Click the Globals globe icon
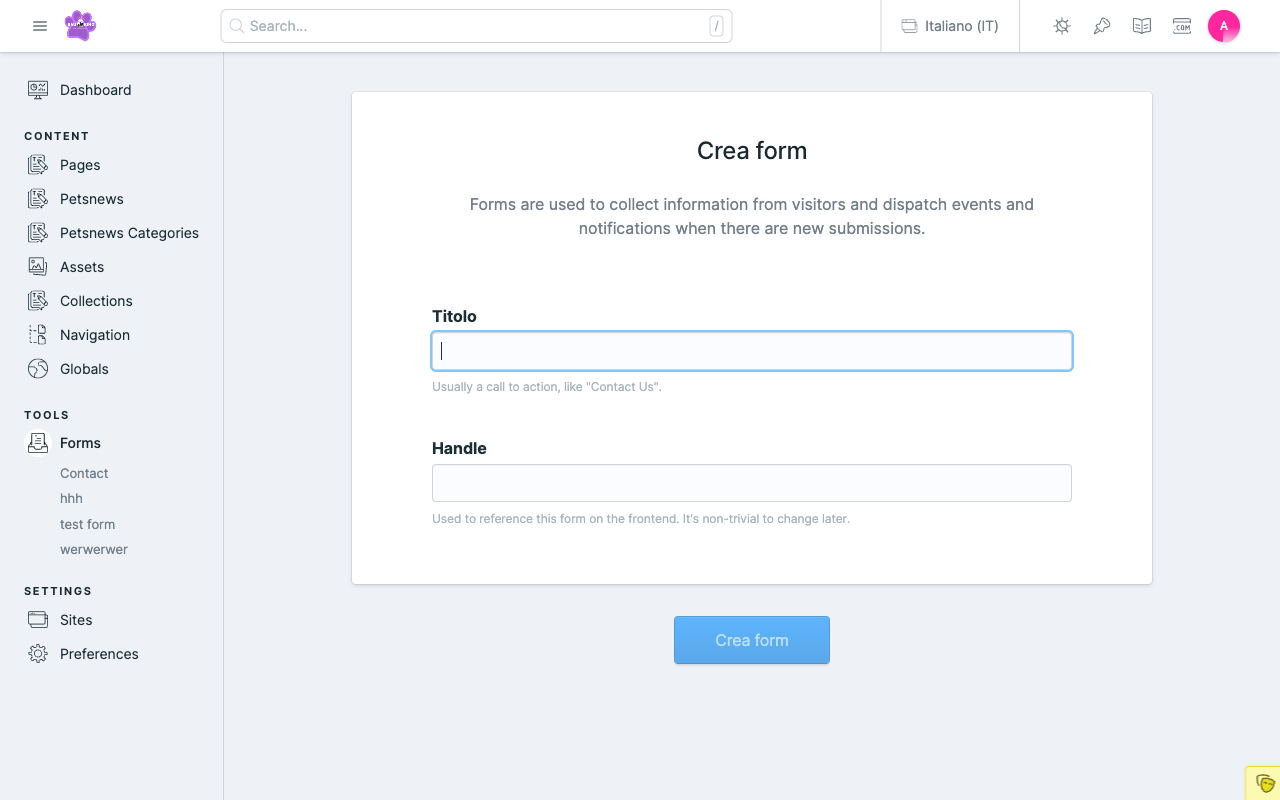The image size is (1280, 800). pos(38,369)
